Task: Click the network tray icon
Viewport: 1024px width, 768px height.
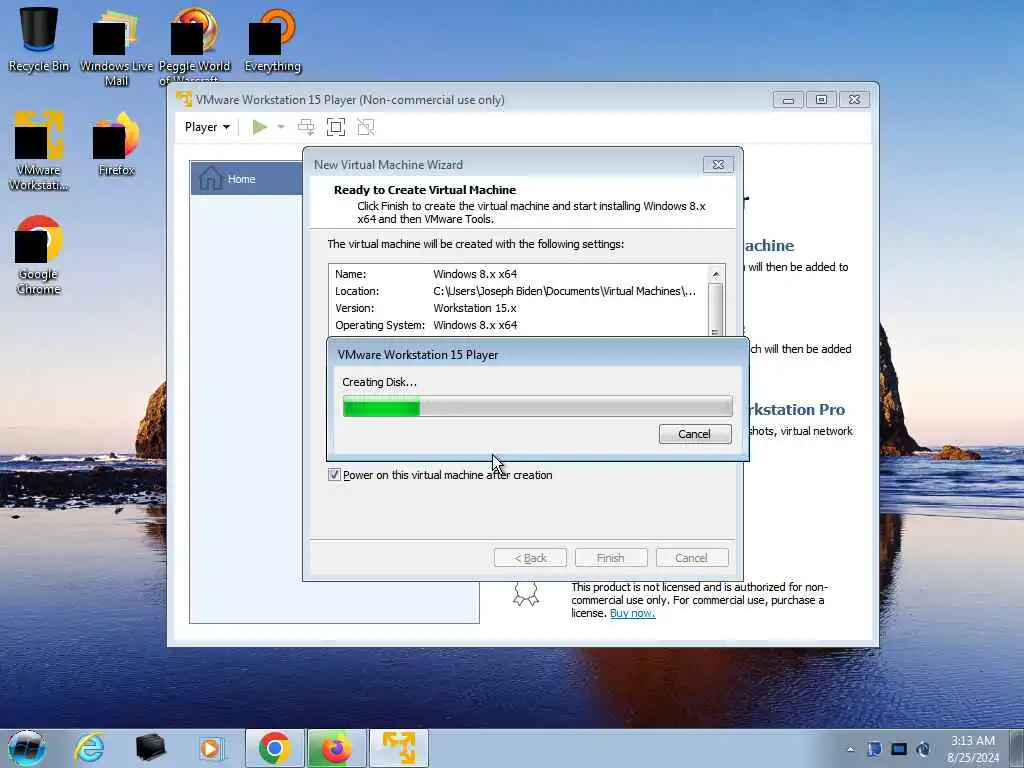Action: click(899, 748)
